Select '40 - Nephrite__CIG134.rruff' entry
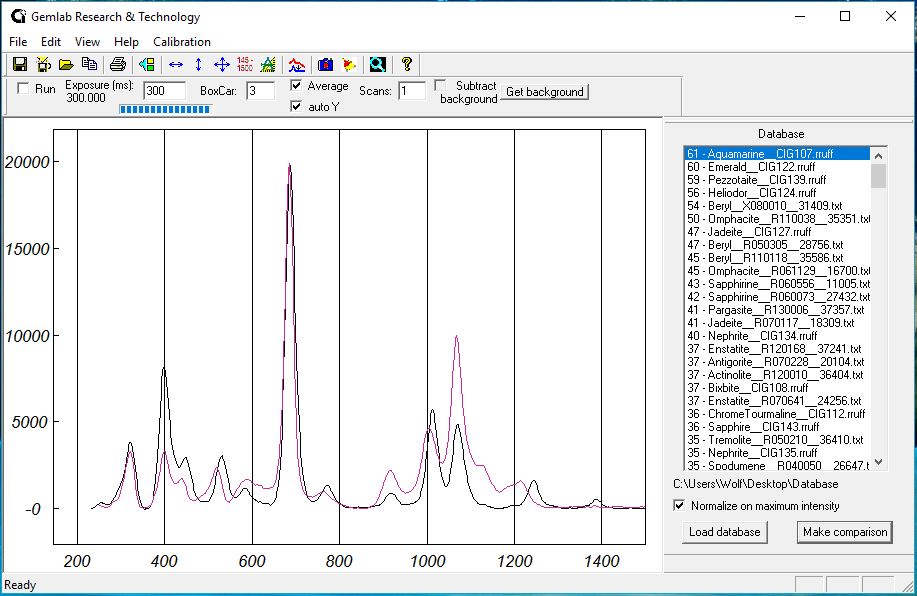The image size is (917, 596). click(777, 336)
